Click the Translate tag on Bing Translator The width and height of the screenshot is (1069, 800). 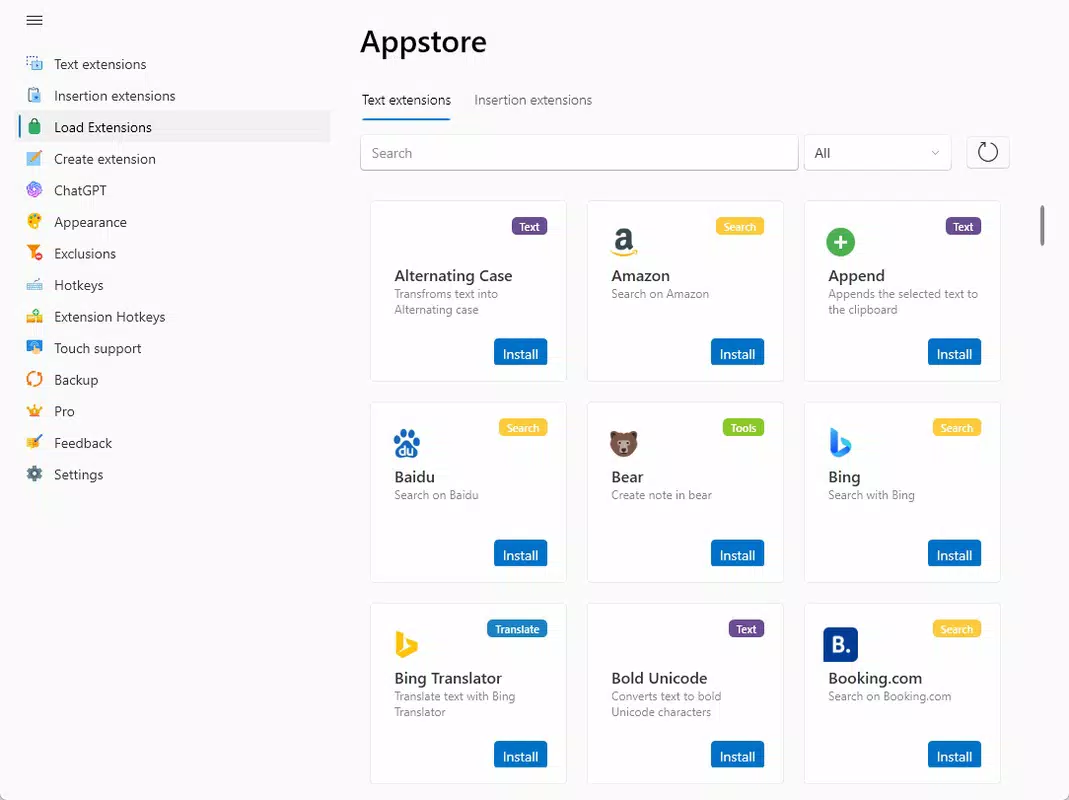click(x=517, y=629)
